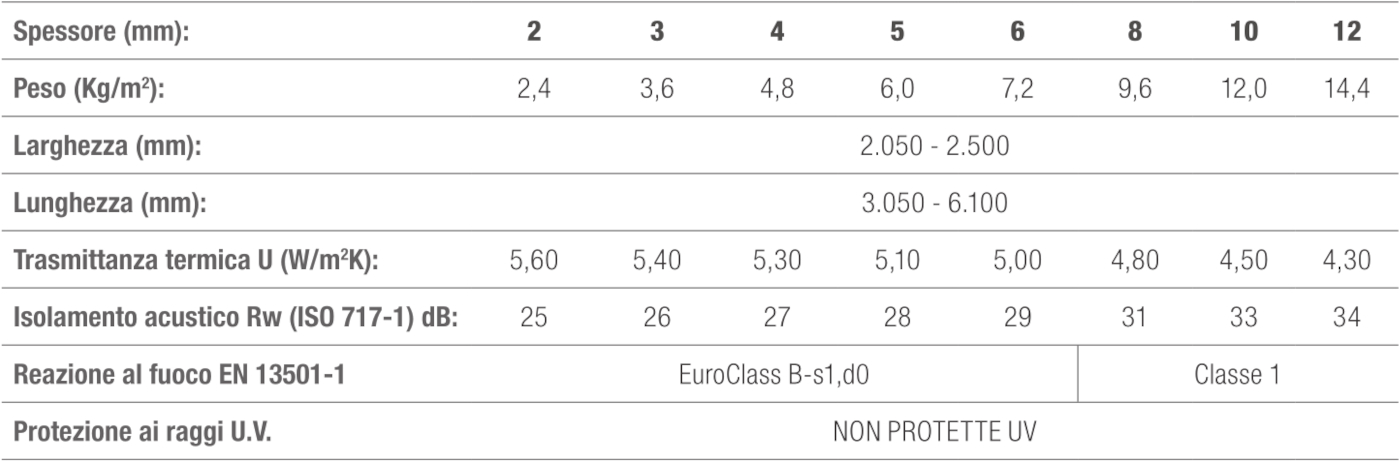Click the 'Peso (Kg/m²):' row label
Screen dimensions: 1400x461
click(x=89, y=88)
